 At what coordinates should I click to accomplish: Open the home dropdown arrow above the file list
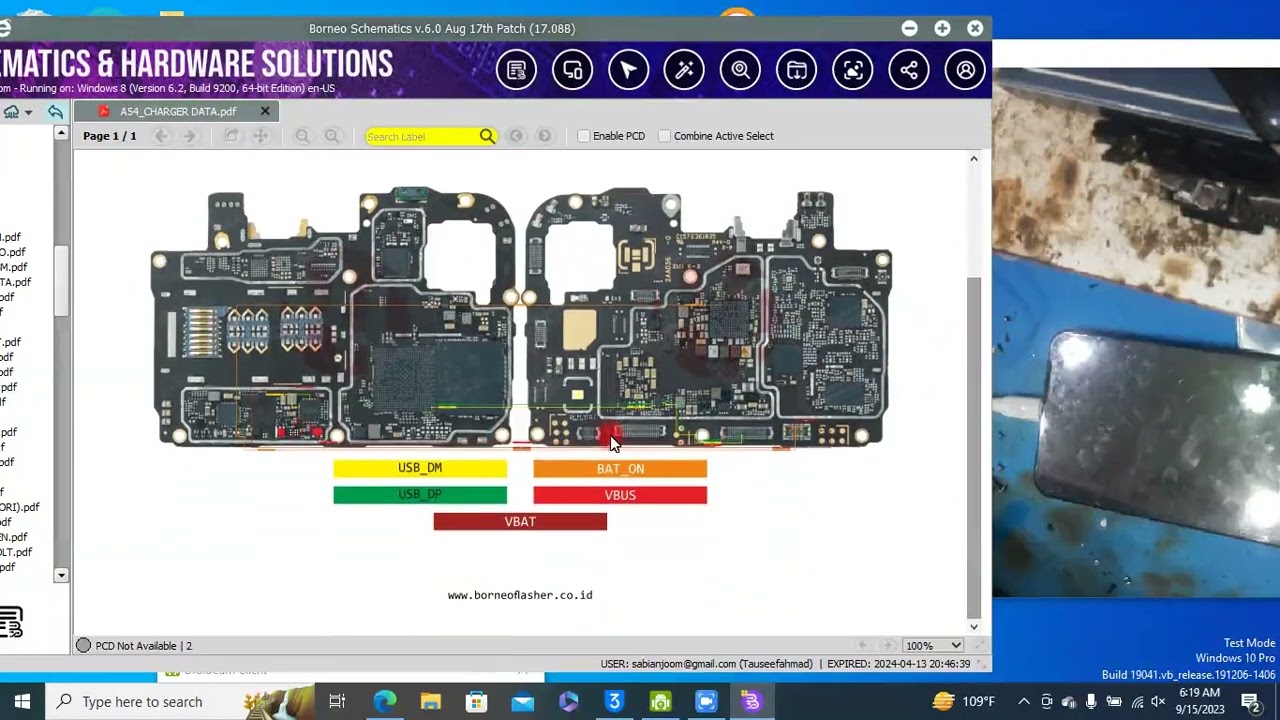click(28, 112)
